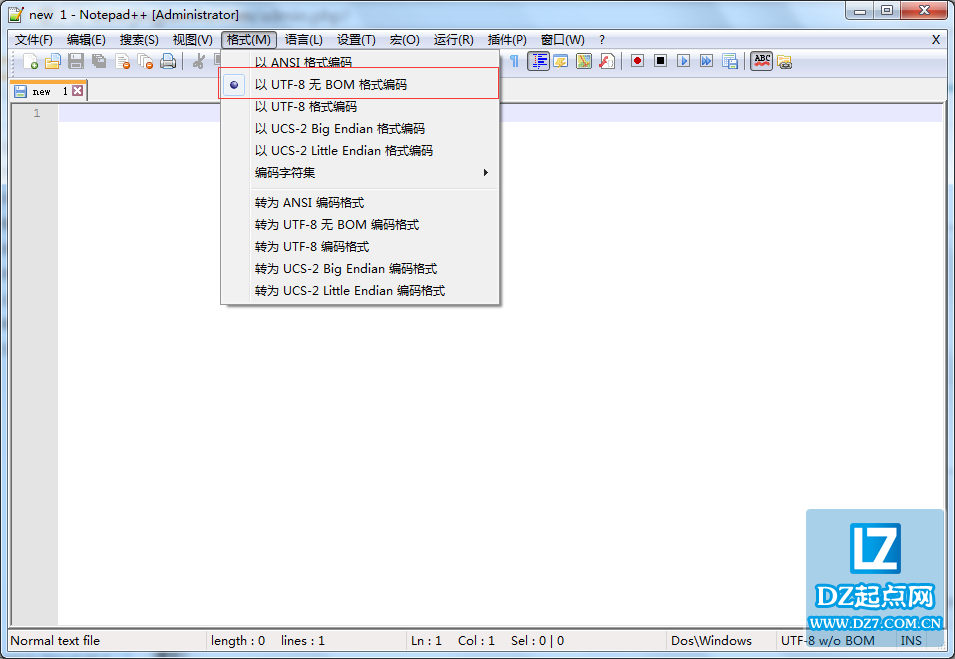The width and height of the screenshot is (955, 659).
Task: Click status bar 'UTF-8 w/o BOM'
Action: [828, 641]
